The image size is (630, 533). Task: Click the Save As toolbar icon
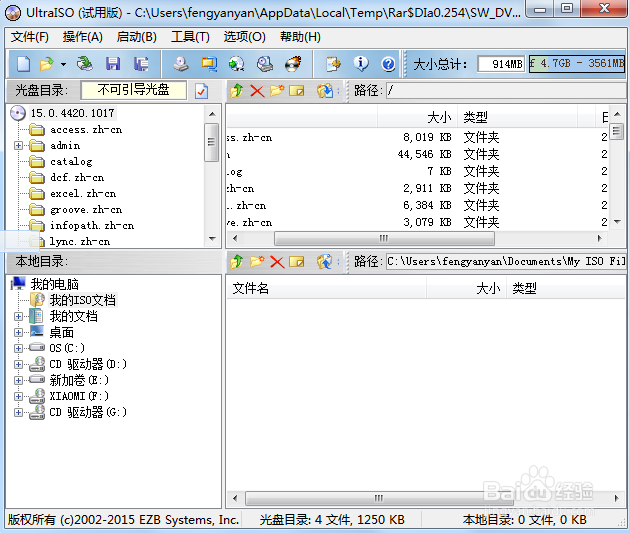(141, 64)
